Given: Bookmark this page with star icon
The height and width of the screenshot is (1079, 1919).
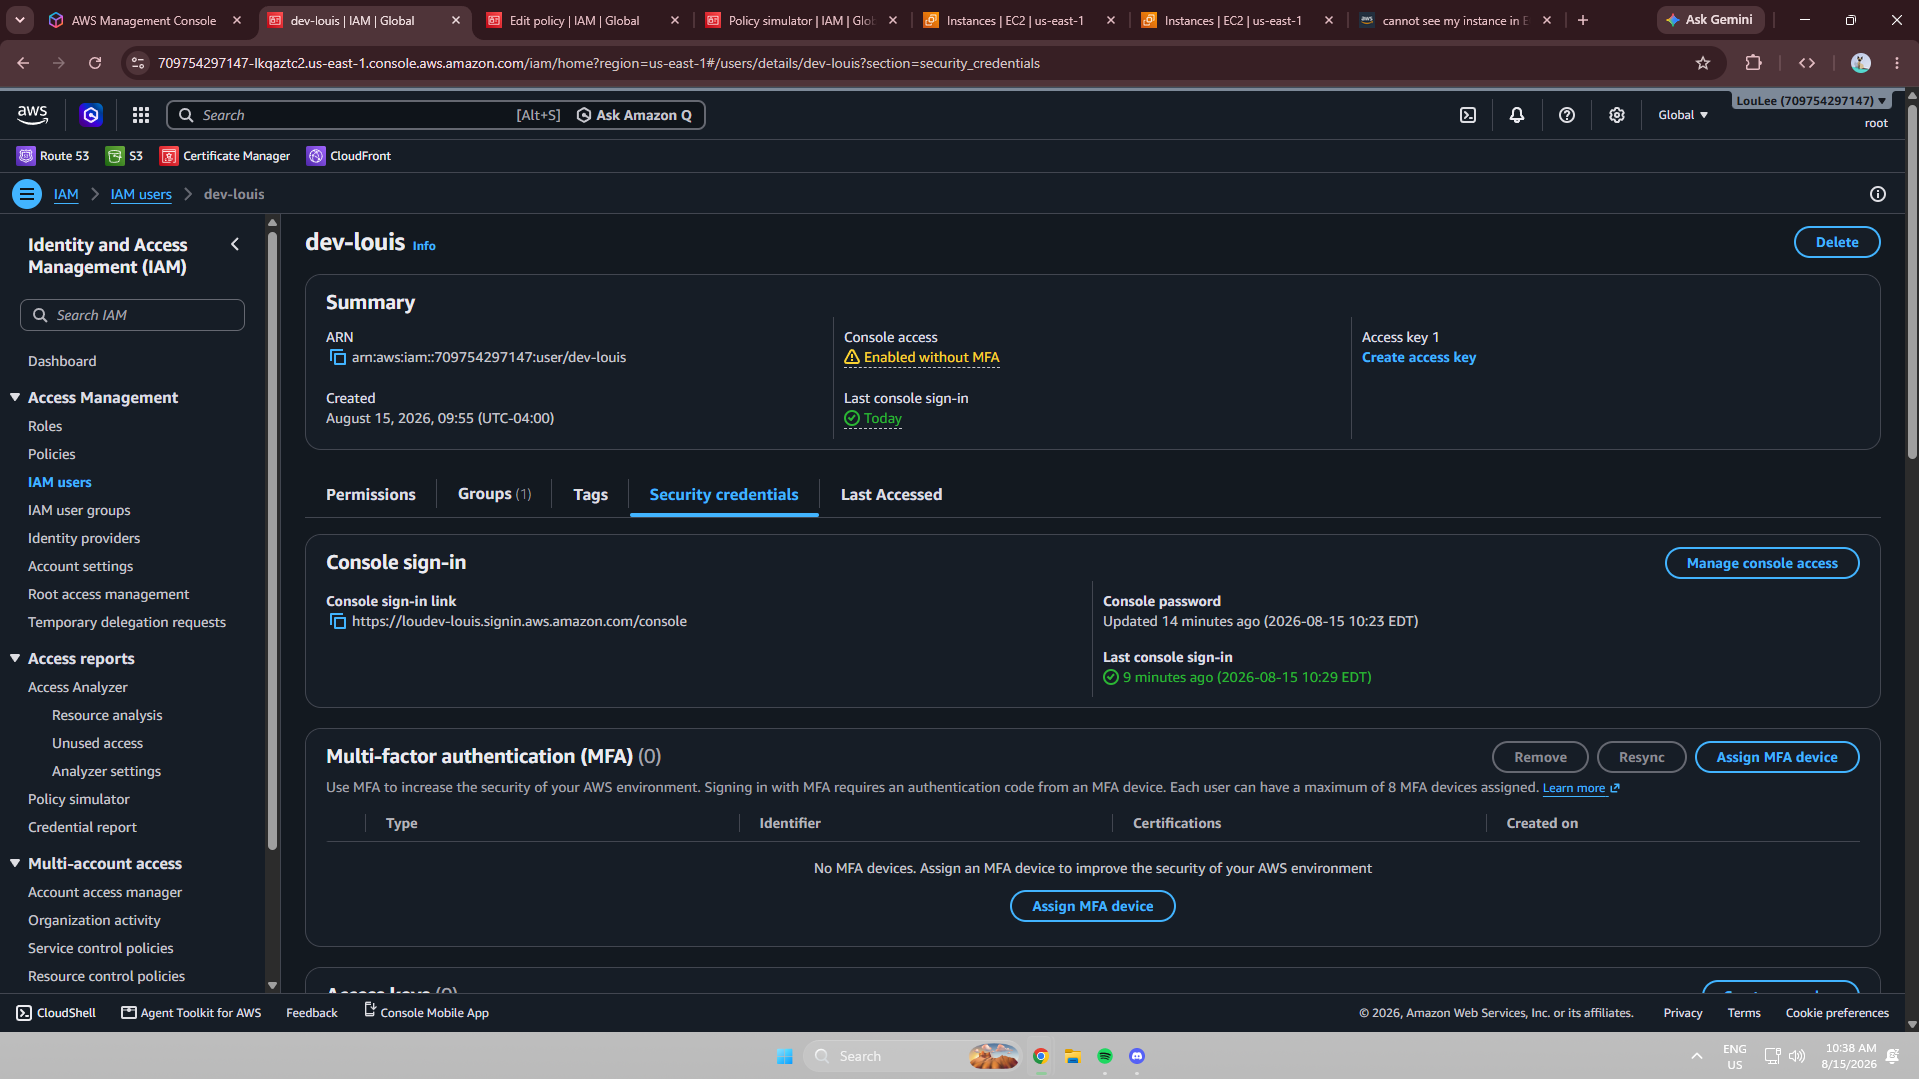Looking at the screenshot, I should point(1703,63).
